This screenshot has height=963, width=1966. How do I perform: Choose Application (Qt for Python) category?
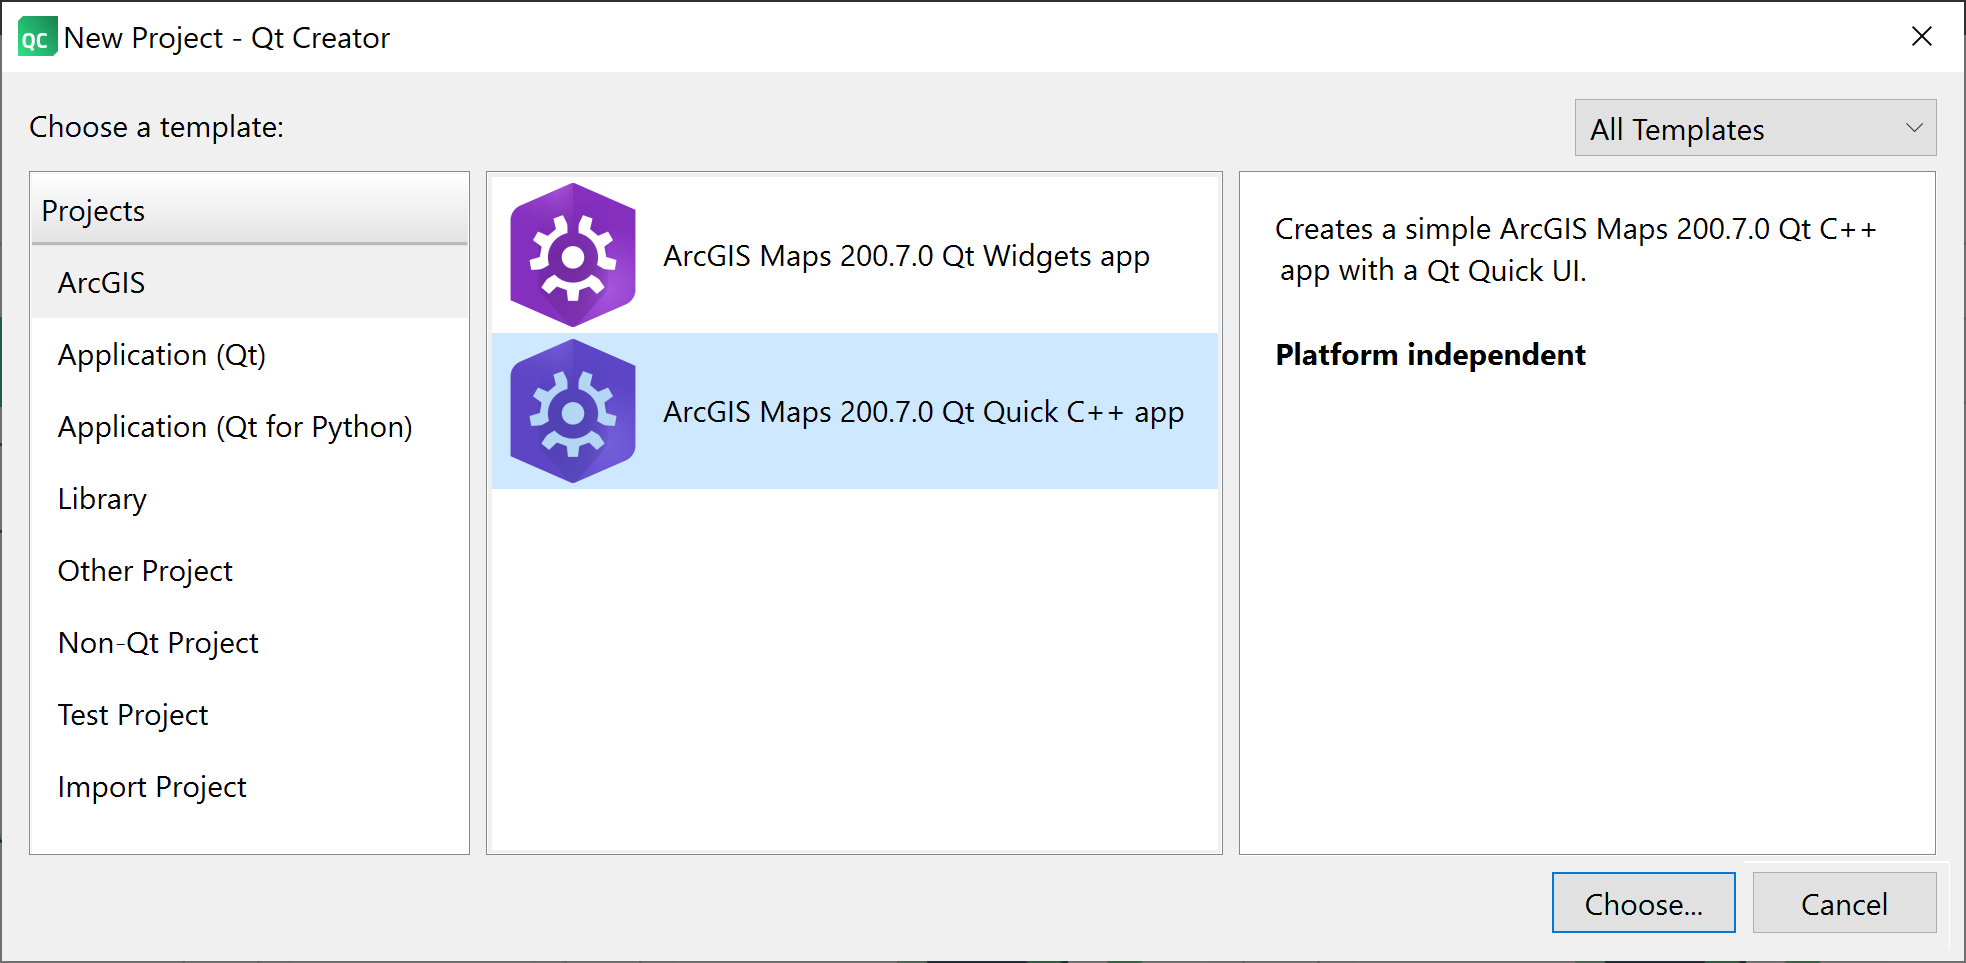[x=235, y=427]
